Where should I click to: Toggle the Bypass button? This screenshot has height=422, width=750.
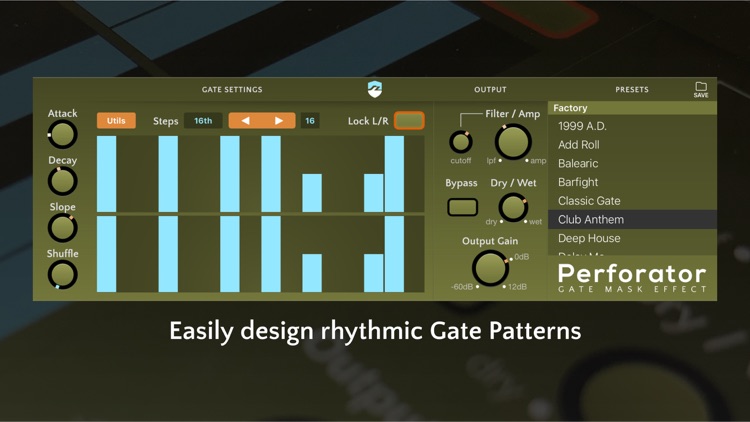463,207
